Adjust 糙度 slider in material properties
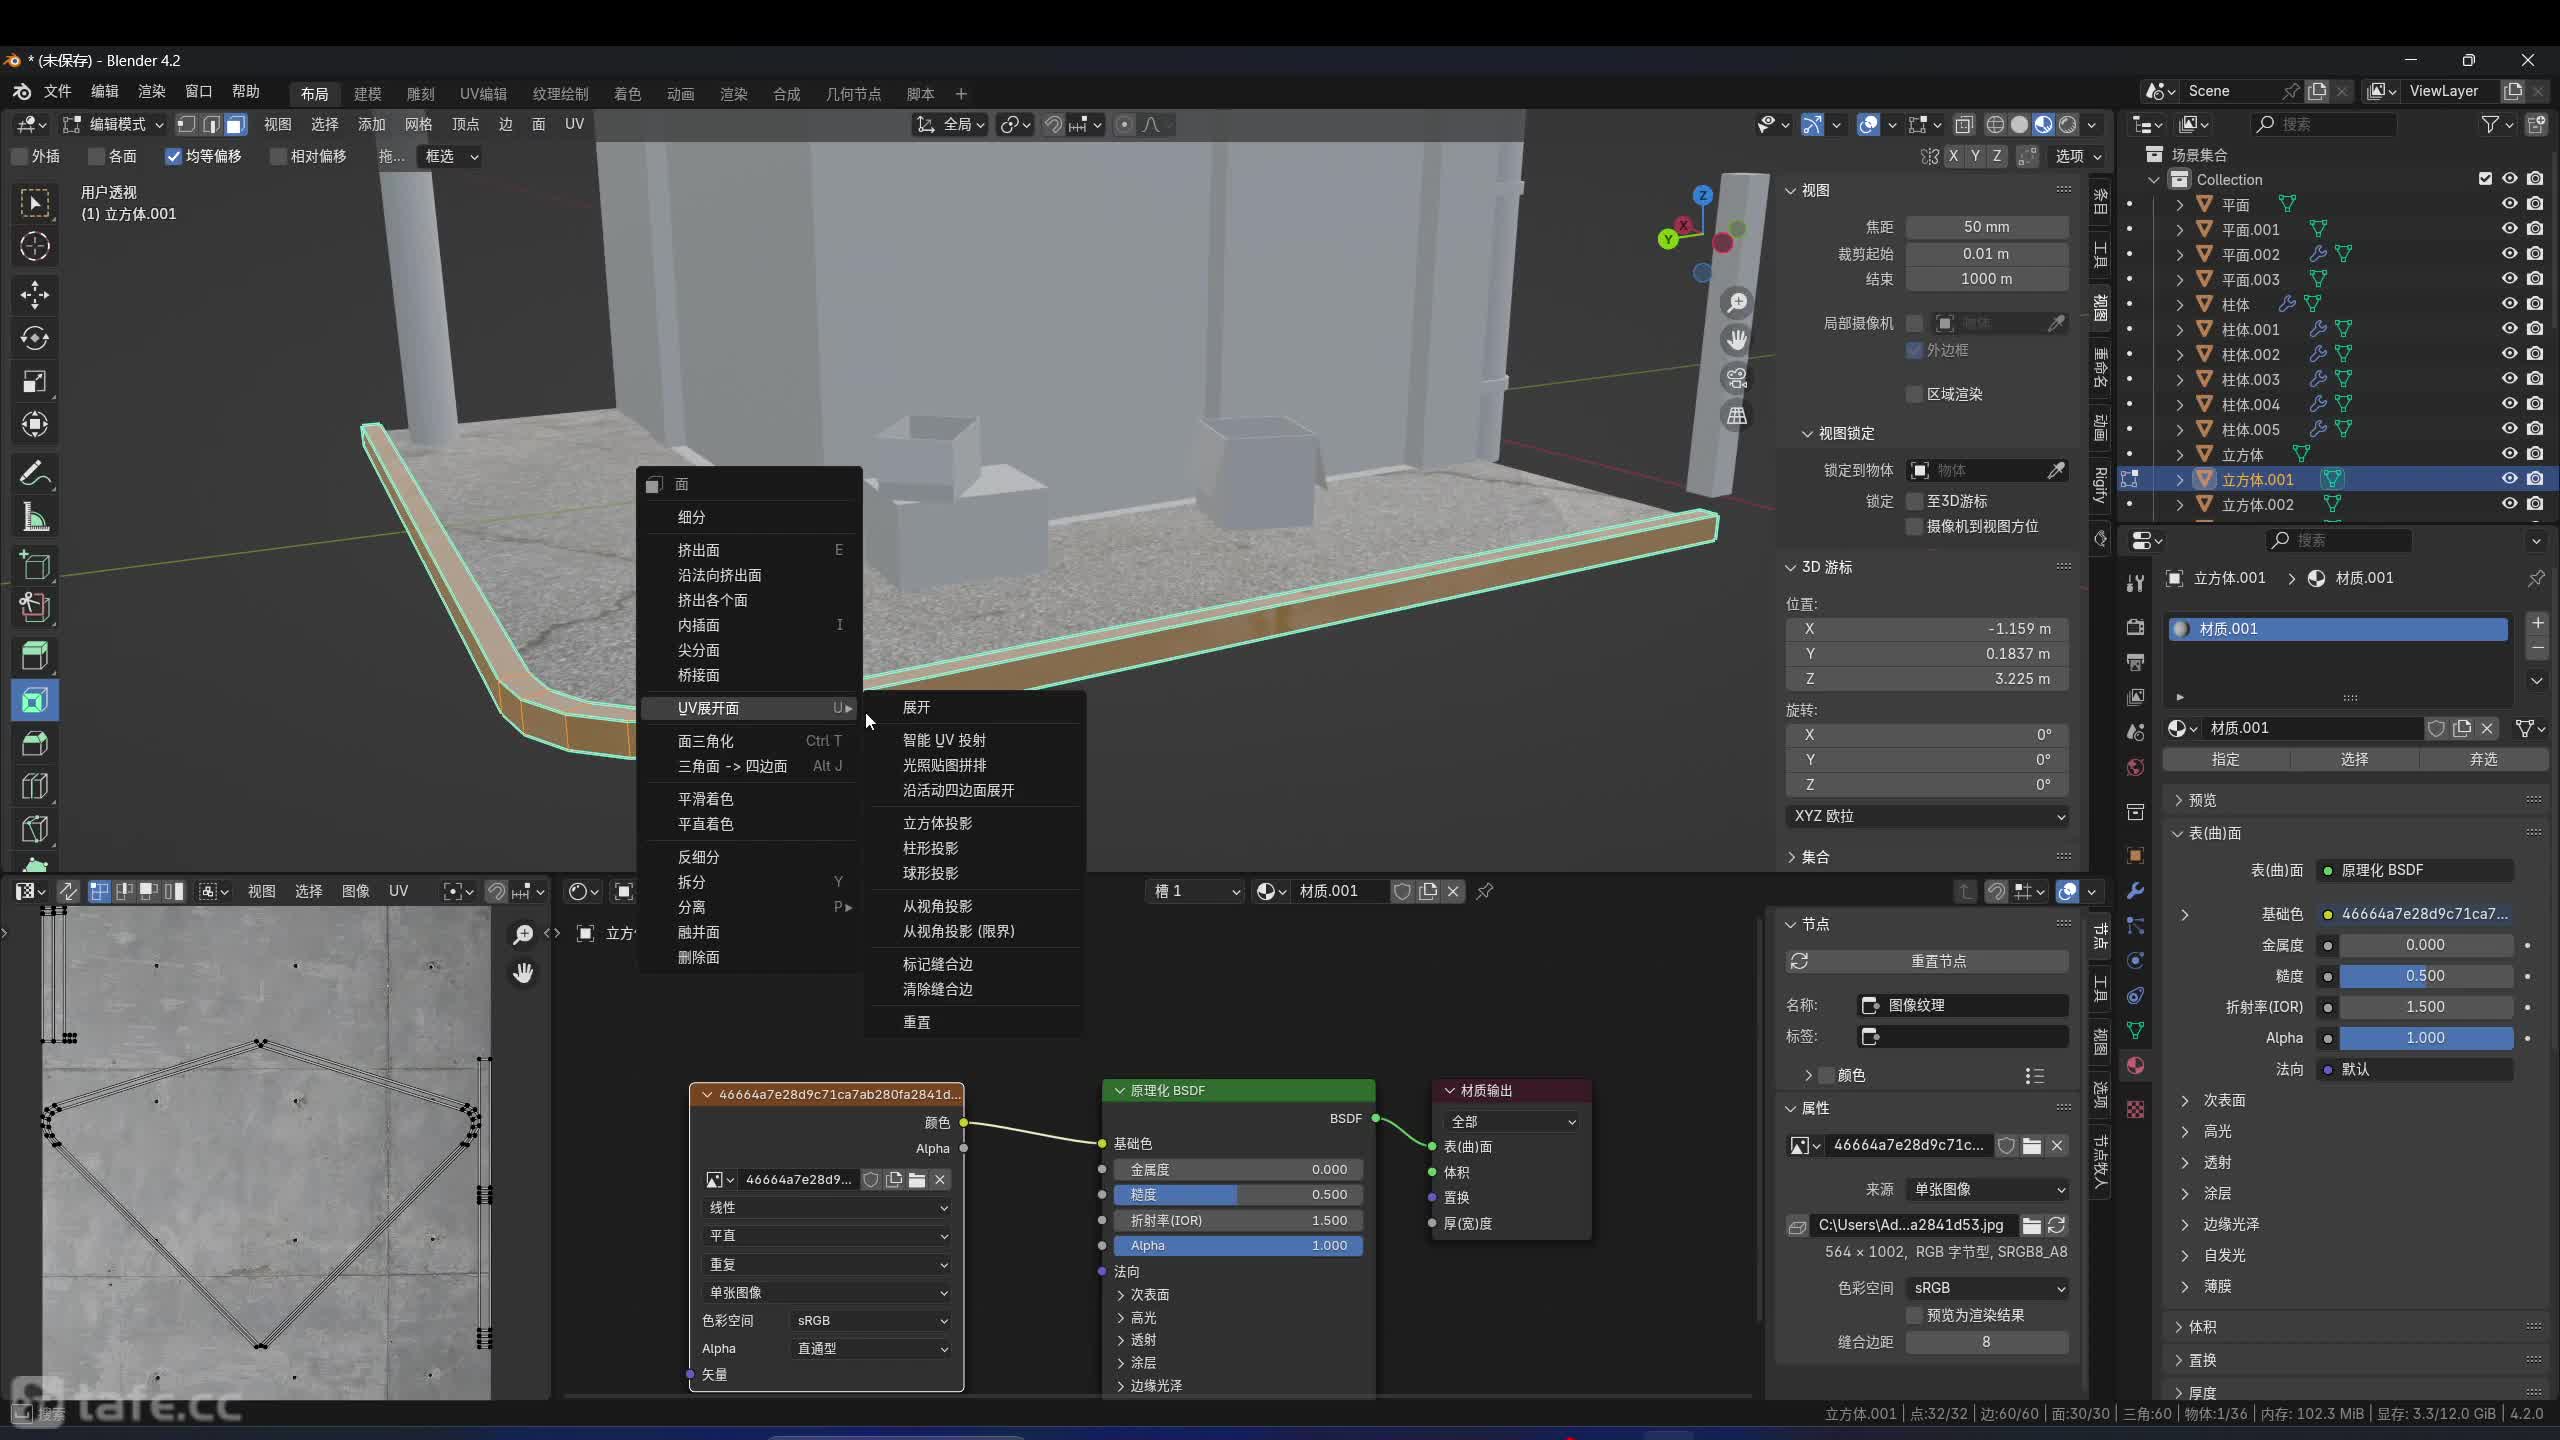This screenshot has height=1440, width=2560. (2425, 976)
